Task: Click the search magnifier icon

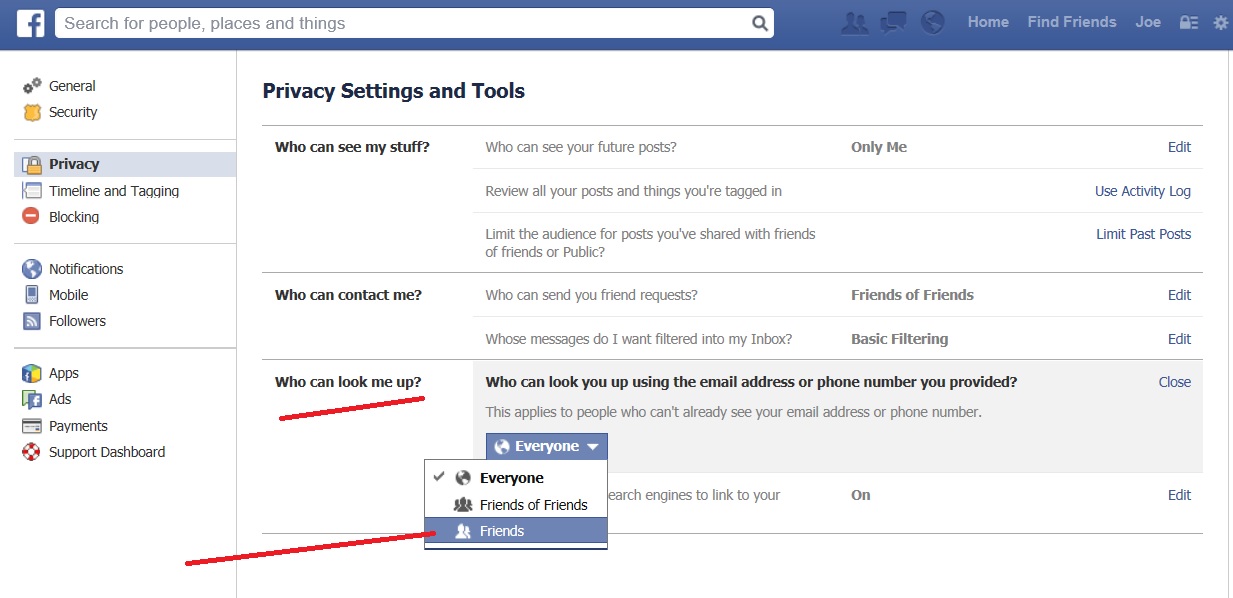Action: (761, 23)
